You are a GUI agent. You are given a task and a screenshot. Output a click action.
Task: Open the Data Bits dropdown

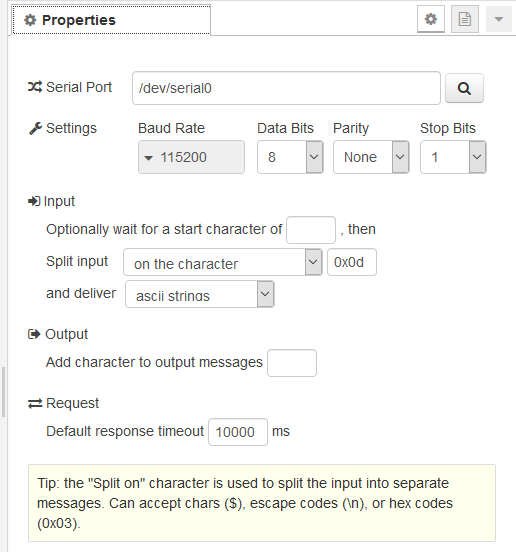click(x=290, y=157)
